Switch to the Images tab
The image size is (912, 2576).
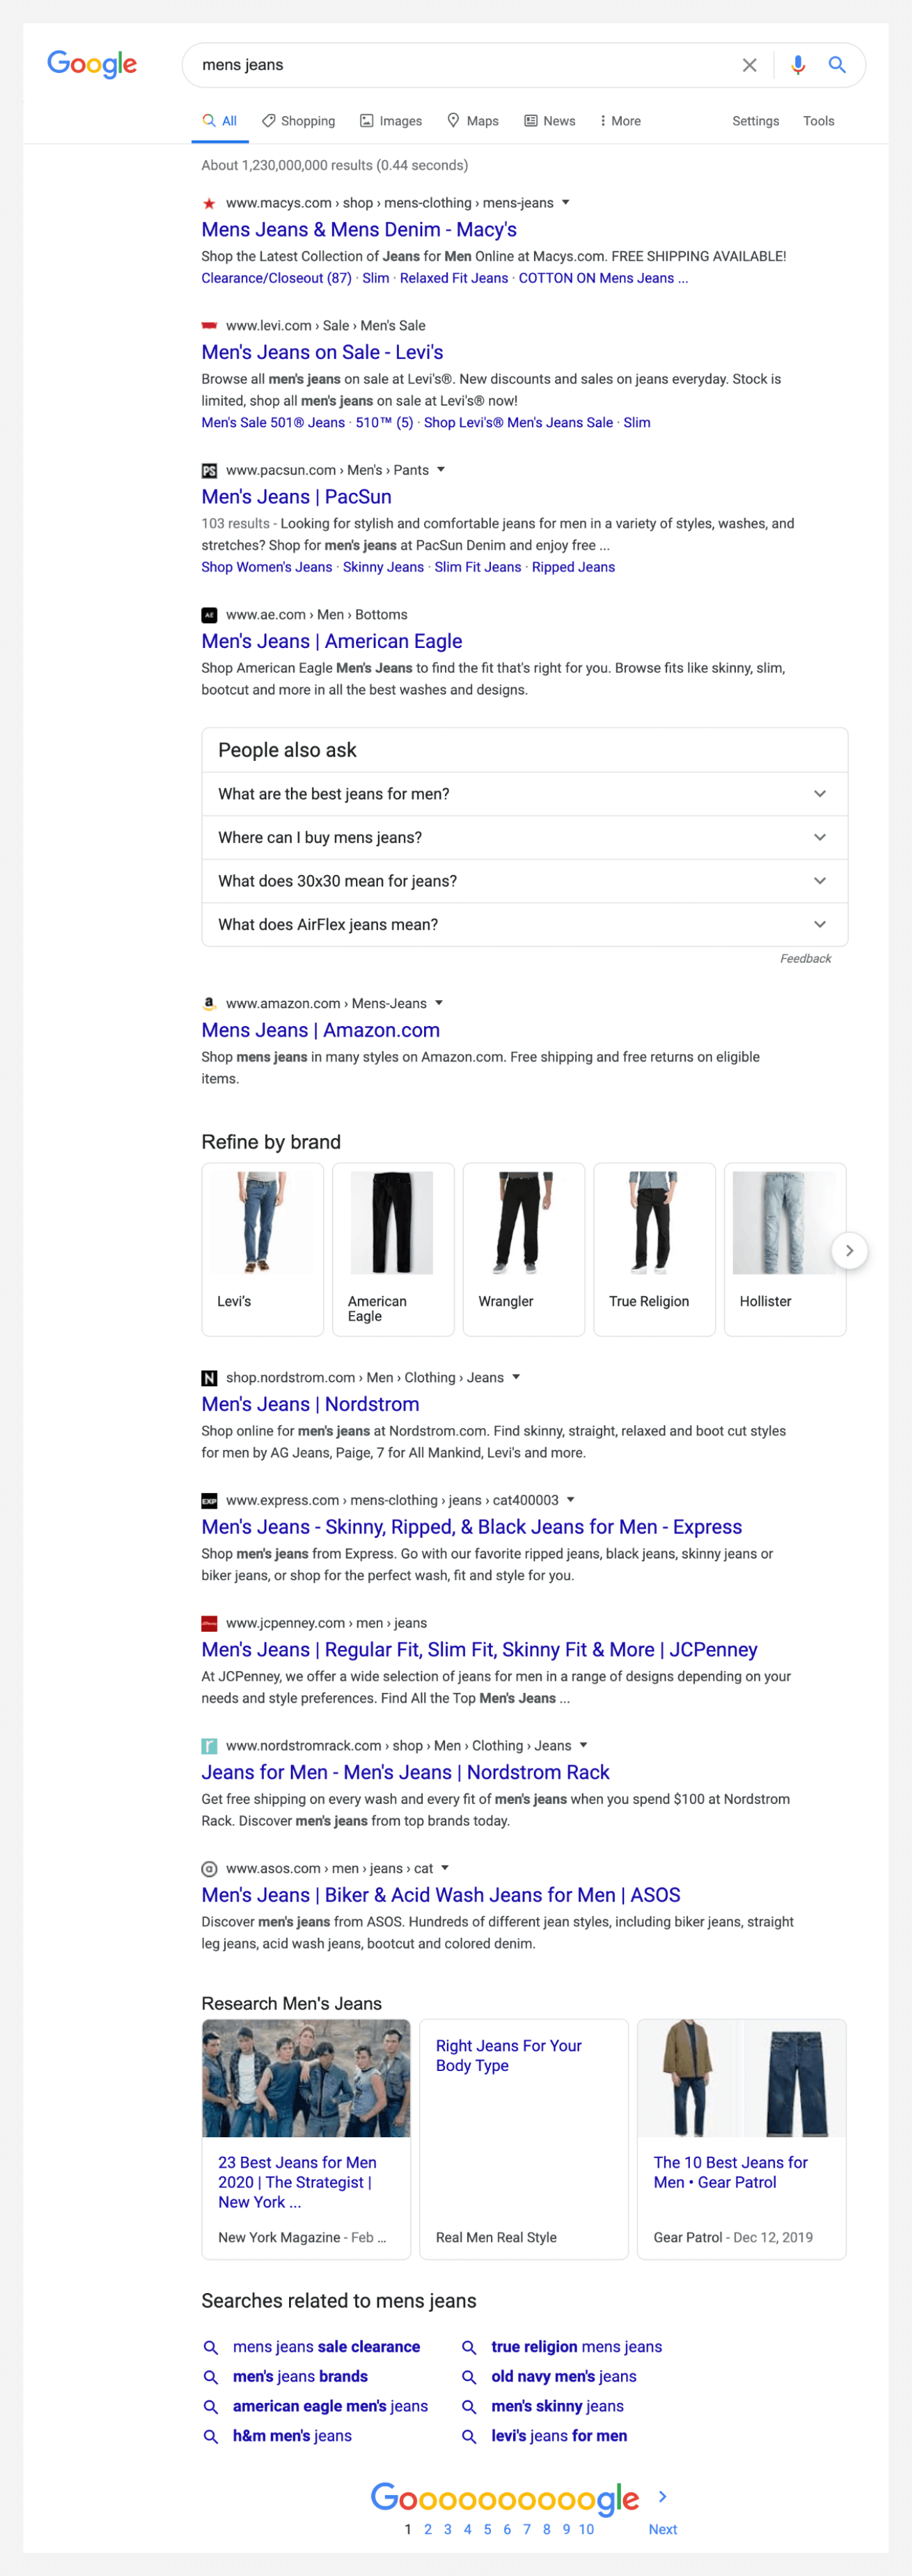[x=390, y=121]
